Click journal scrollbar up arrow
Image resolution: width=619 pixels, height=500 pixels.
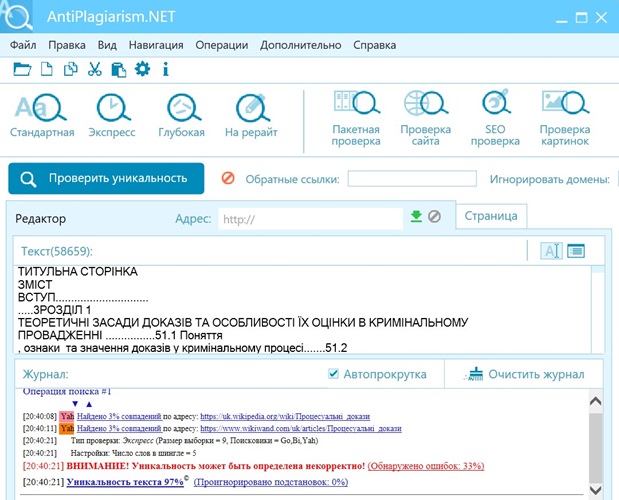(595, 401)
